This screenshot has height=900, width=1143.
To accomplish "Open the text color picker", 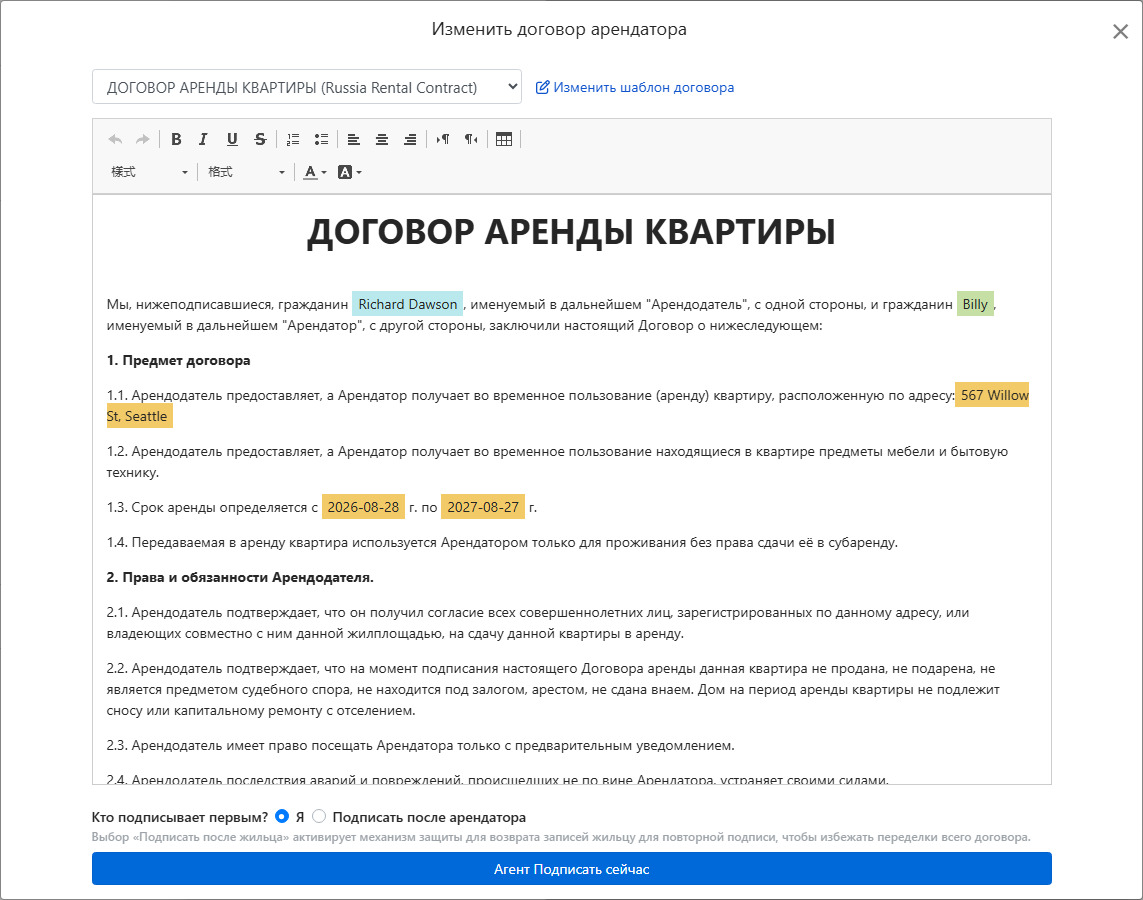I will pyautogui.click(x=315, y=172).
